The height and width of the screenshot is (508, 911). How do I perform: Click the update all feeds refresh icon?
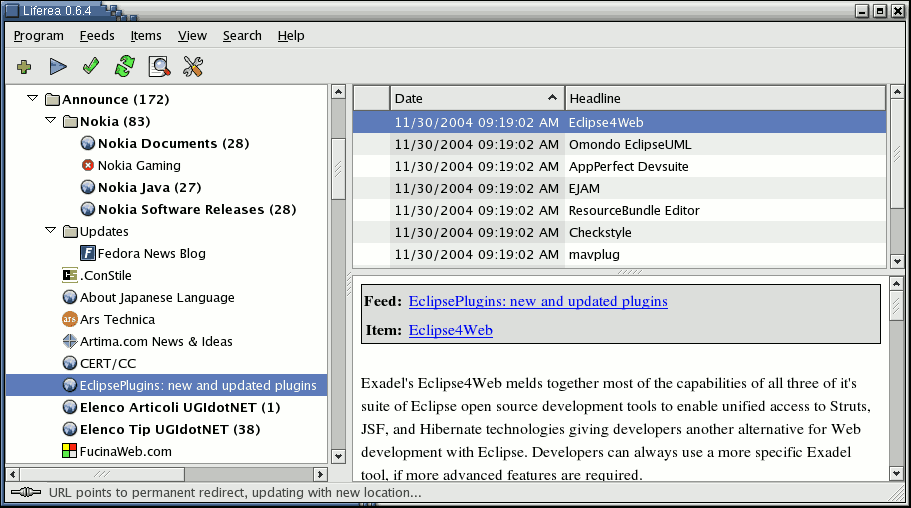coord(125,66)
